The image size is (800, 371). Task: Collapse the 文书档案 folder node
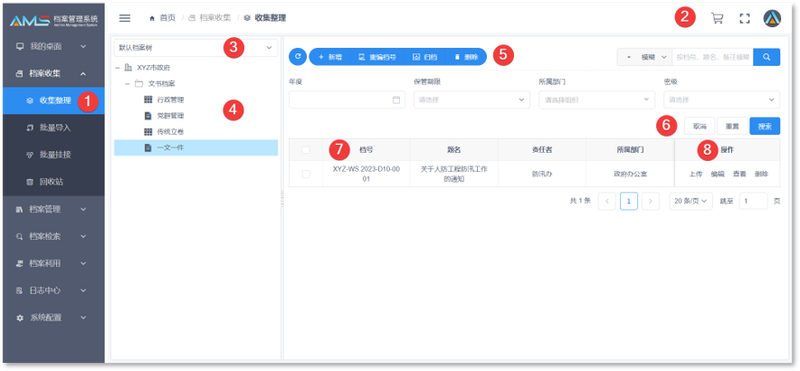point(128,83)
